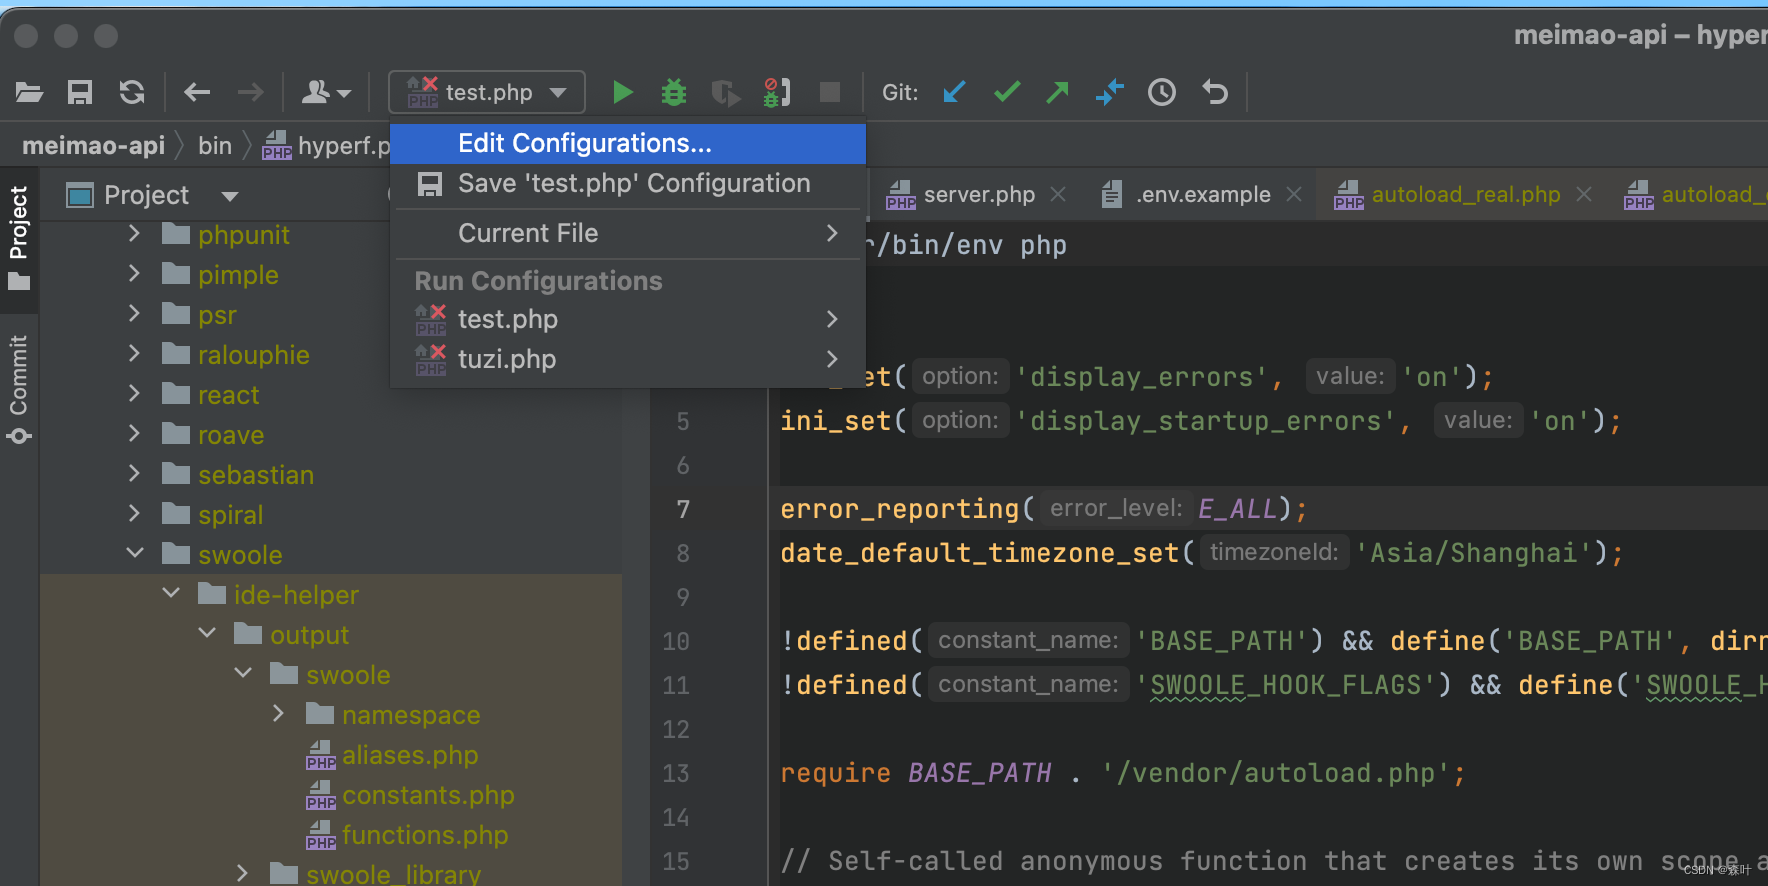1768x886 pixels.
Task: Click meimao-api breadcrumb
Action: coord(93,146)
